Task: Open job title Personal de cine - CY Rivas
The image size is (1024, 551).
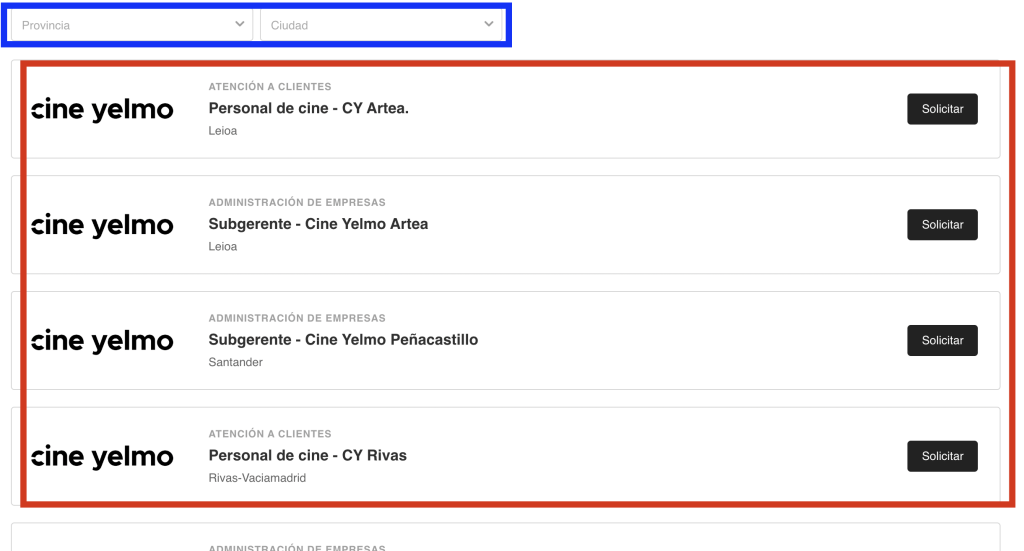Action: coord(307,455)
